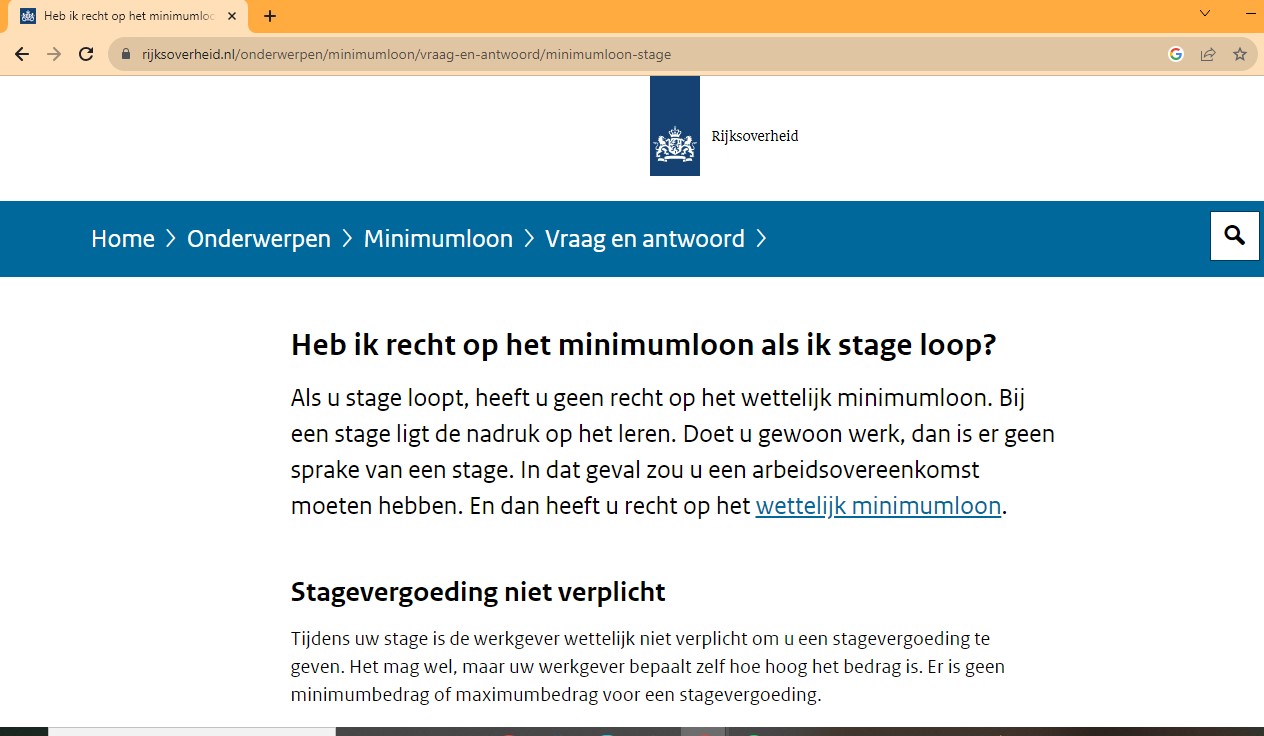Navigate to Onderwerpen breadcrumb
Screen dimensions: 1264x736
click(x=259, y=239)
